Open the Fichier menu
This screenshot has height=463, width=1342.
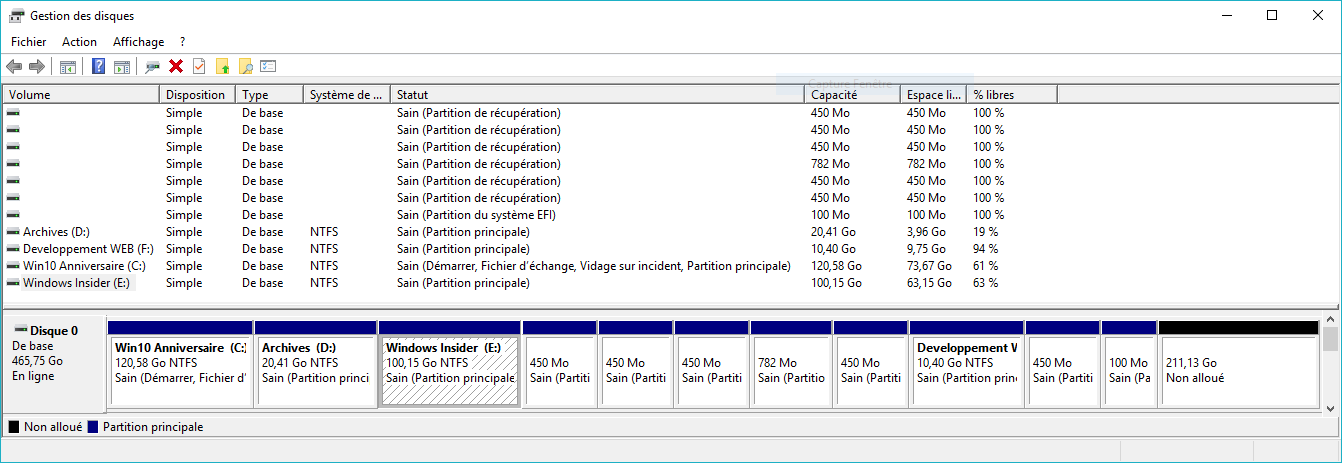click(28, 42)
